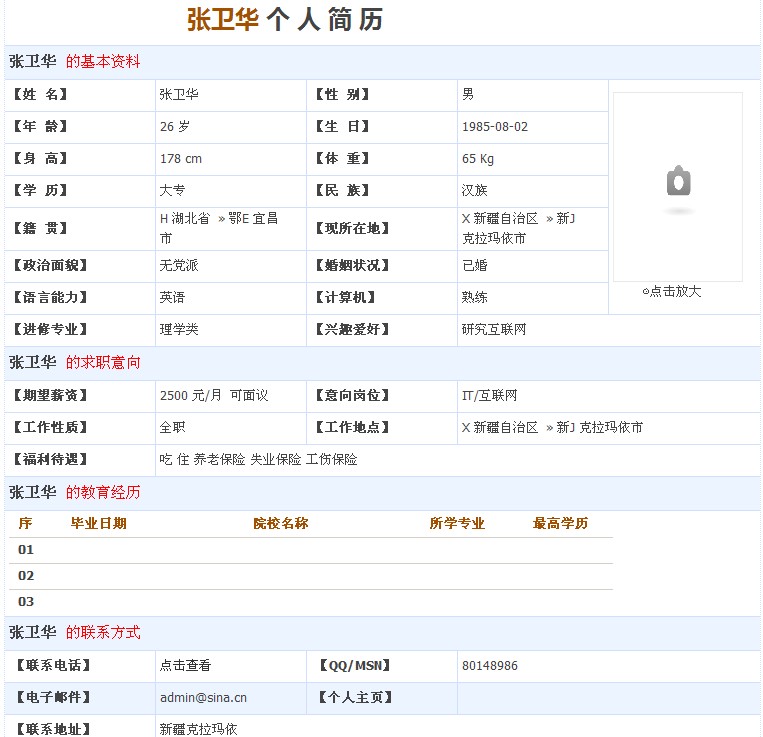Click the 的求职意向 section header
Screen dimensions: 763x737
(103, 363)
